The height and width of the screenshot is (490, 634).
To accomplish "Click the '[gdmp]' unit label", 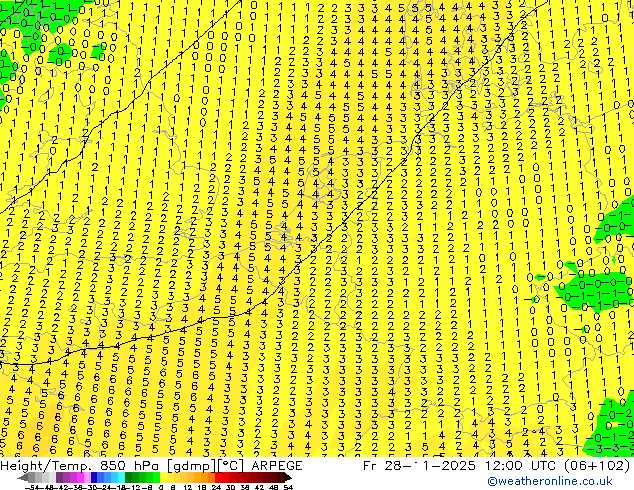I will click(x=192, y=466).
